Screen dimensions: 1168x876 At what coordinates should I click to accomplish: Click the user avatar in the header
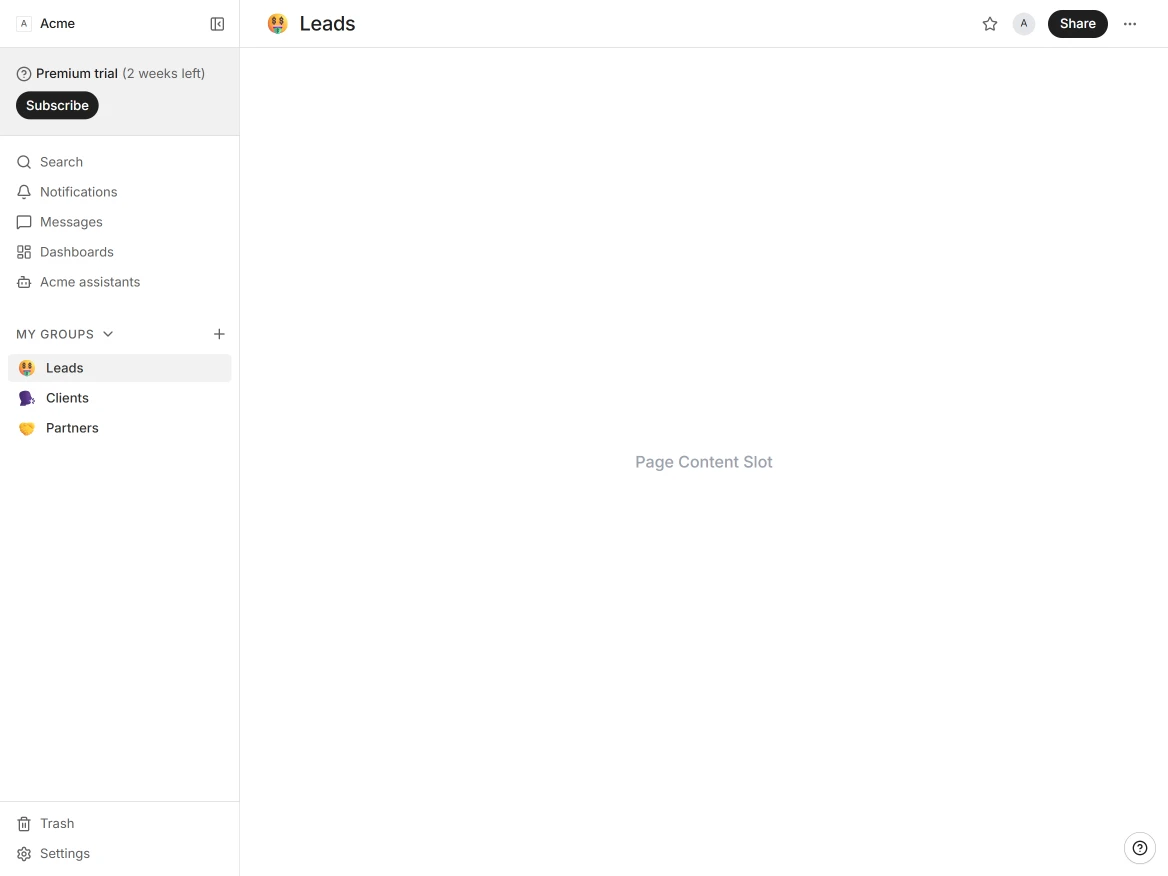[x=1023, y=24]
